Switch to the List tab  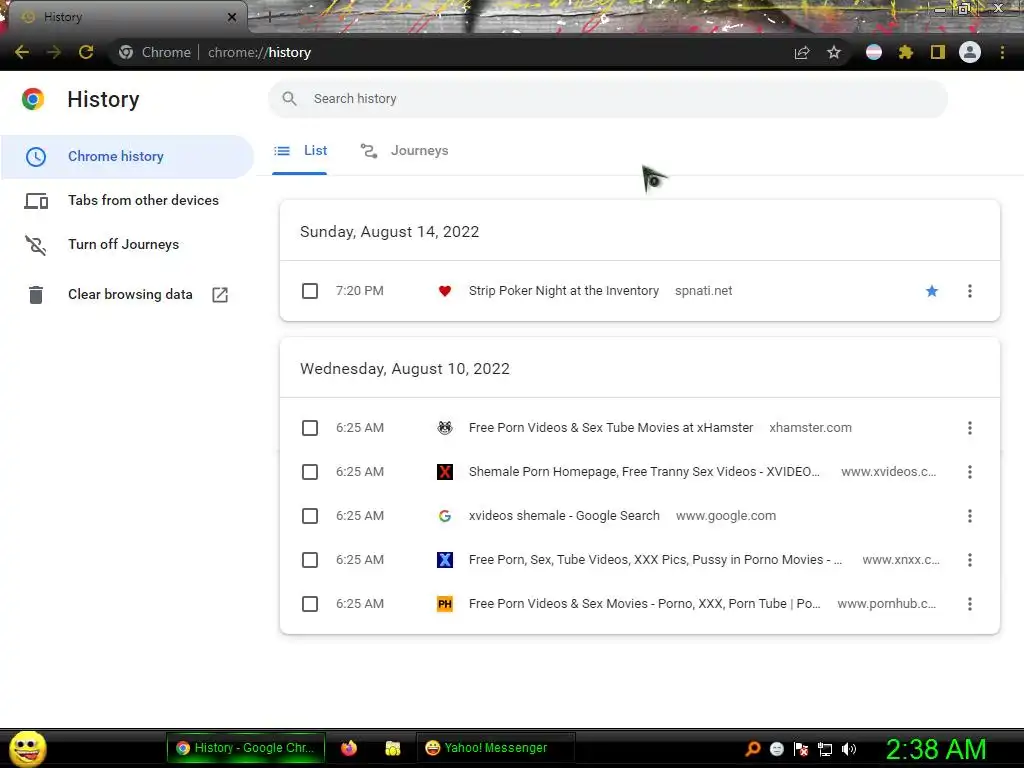click(x=300, y=151)
